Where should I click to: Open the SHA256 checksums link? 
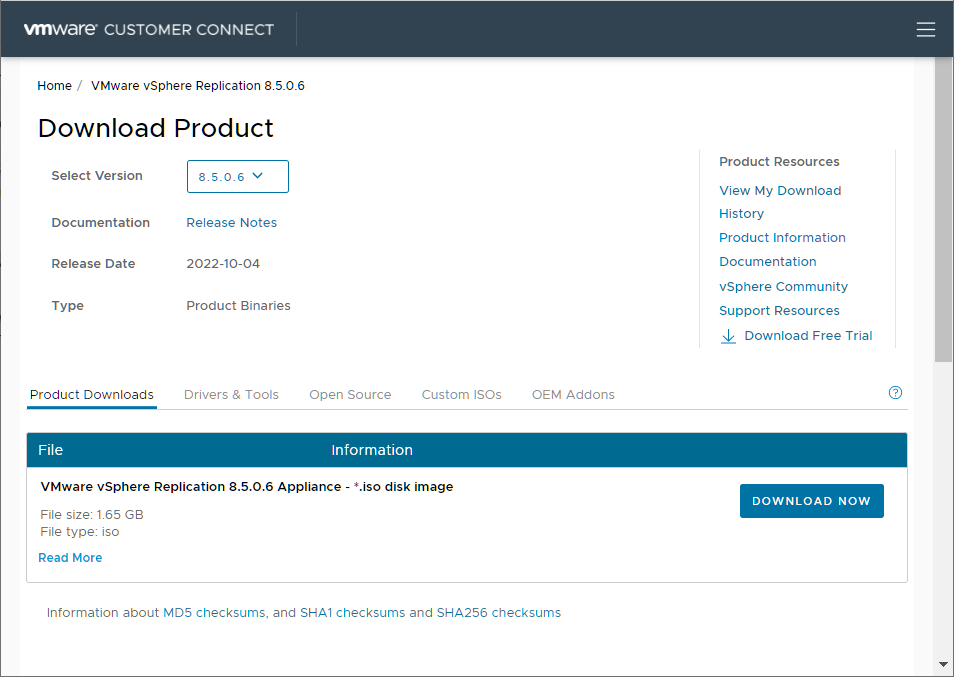[x=498, y=613]
